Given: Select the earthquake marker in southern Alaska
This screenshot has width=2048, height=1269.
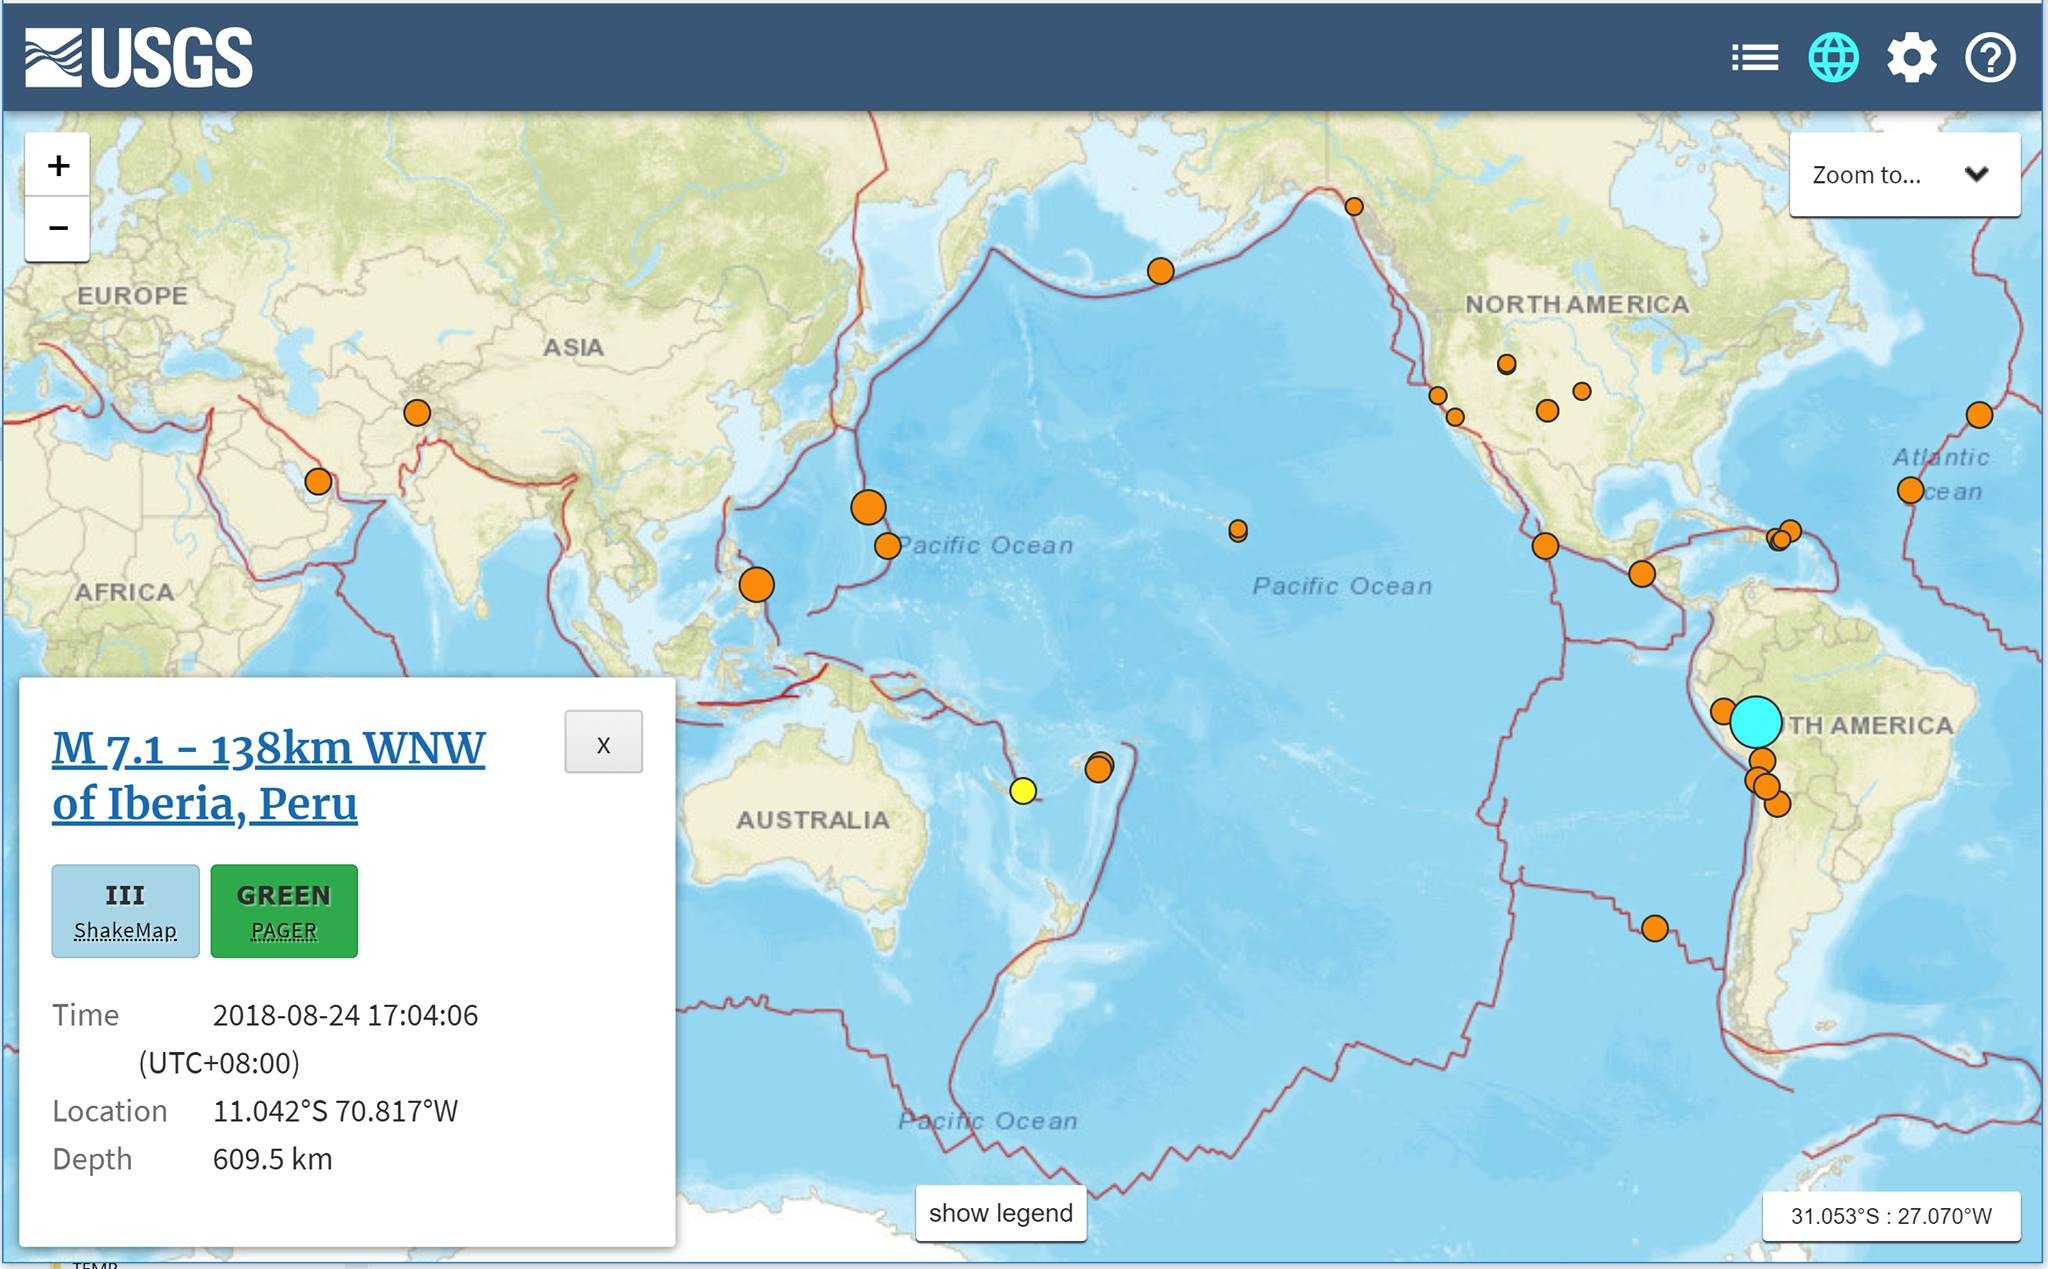Looking at the screenshot, I should click(x=1354, y=207).
